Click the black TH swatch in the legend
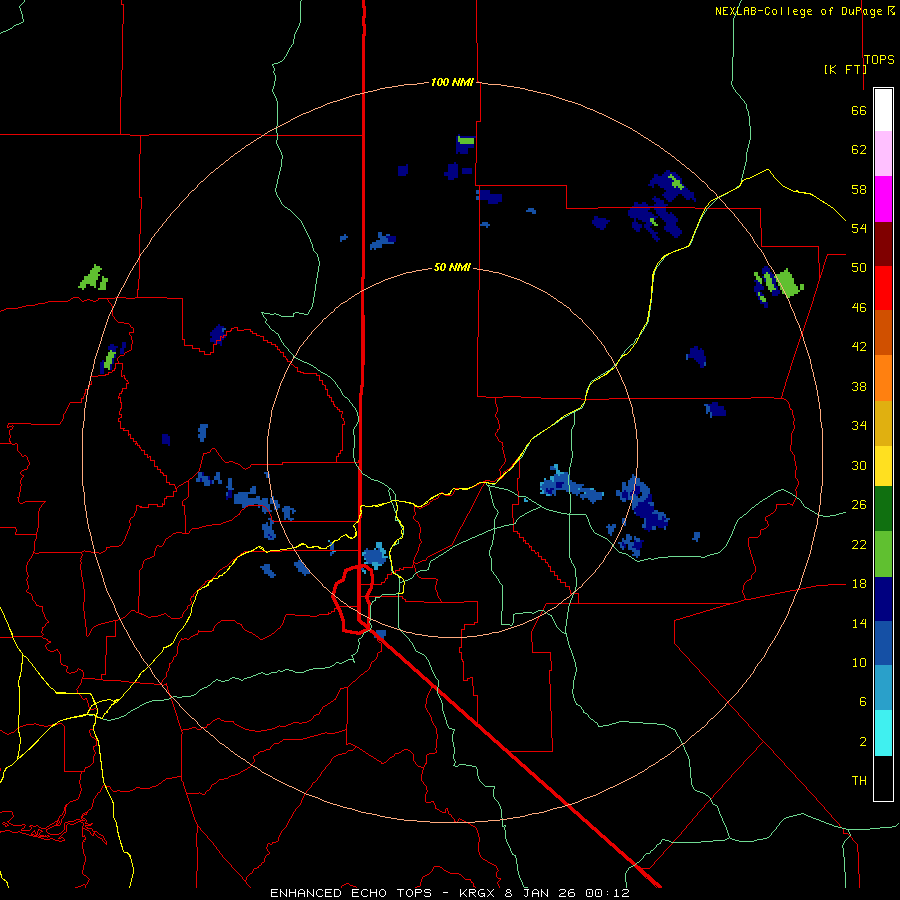Viewport: 900px width, 900px height. point(883,778)
